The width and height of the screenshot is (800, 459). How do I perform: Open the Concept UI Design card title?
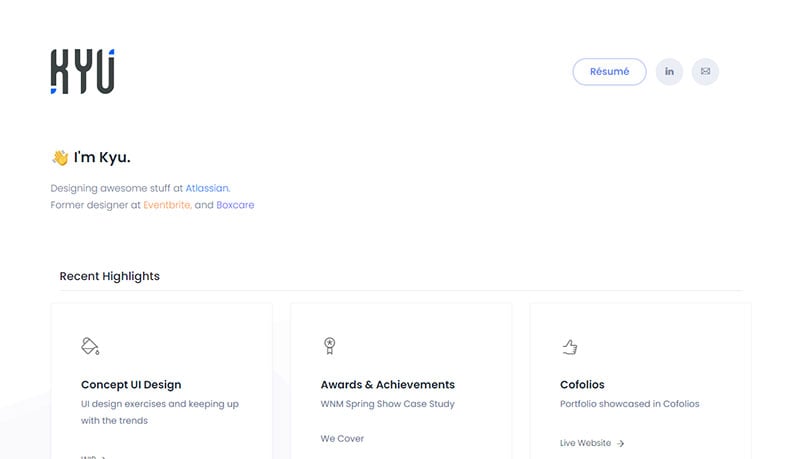click(131, 385)
